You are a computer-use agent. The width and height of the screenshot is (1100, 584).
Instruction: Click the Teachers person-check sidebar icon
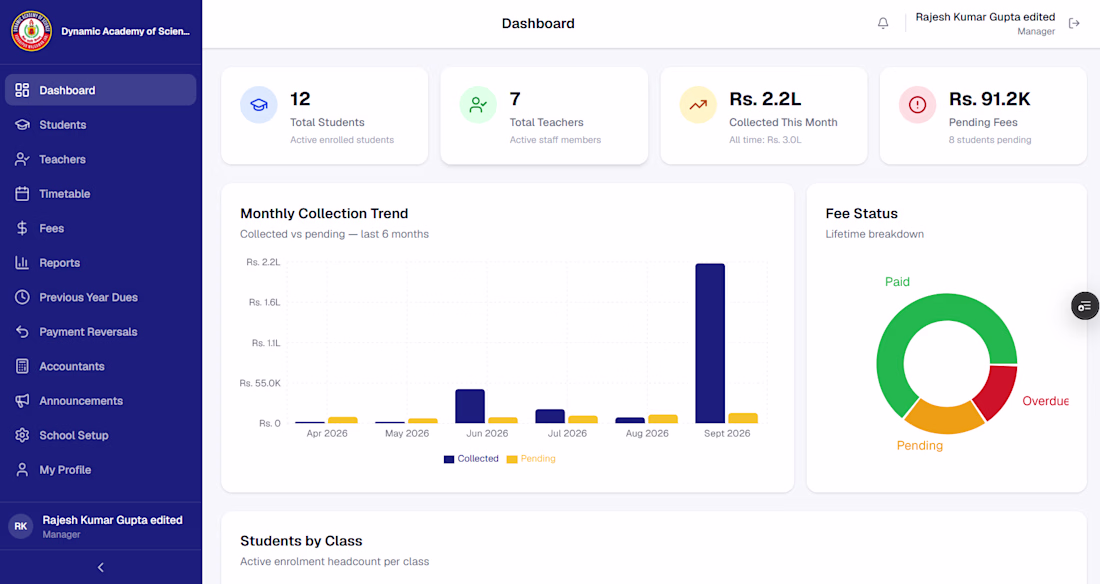point(22,159)
